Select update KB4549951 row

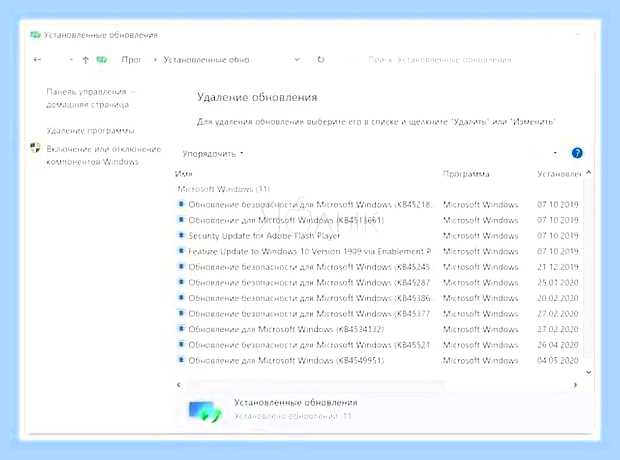[378, 360]
